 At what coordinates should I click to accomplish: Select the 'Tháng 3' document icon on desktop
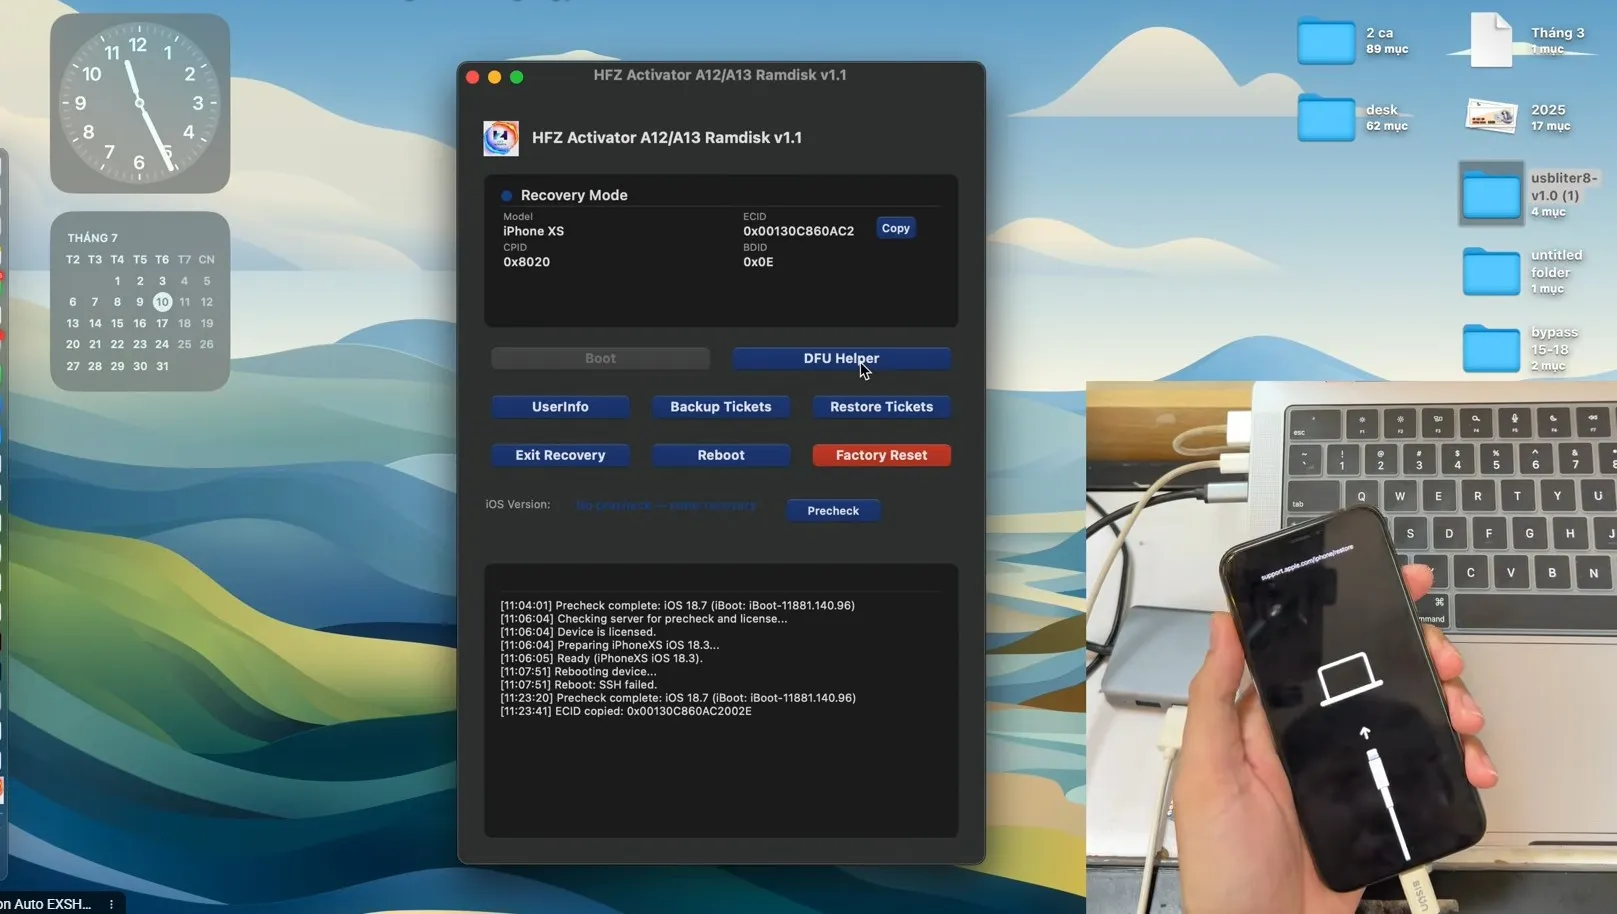pyautogui.click(x=1491, y=41)
